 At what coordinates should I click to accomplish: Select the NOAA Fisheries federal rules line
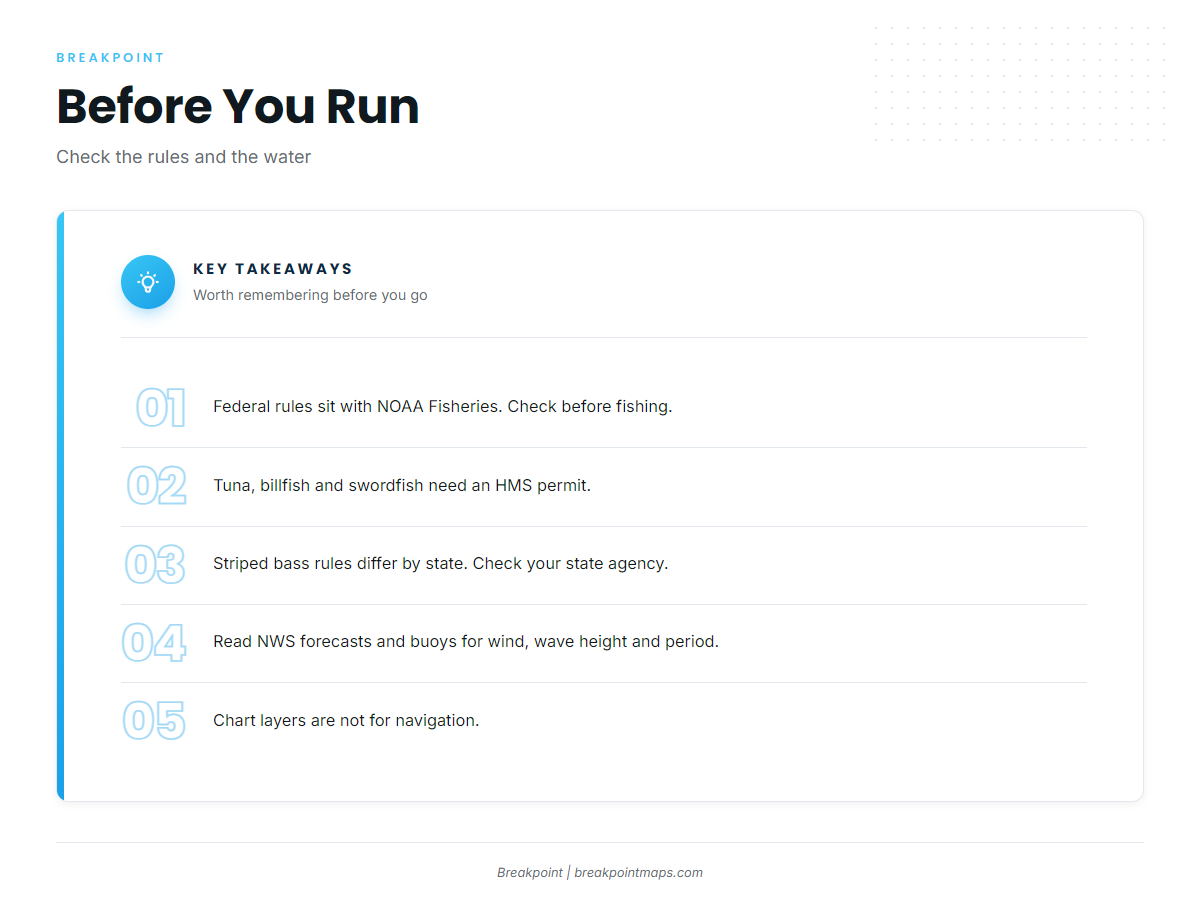pyautogui.click(x=443, y=407)
